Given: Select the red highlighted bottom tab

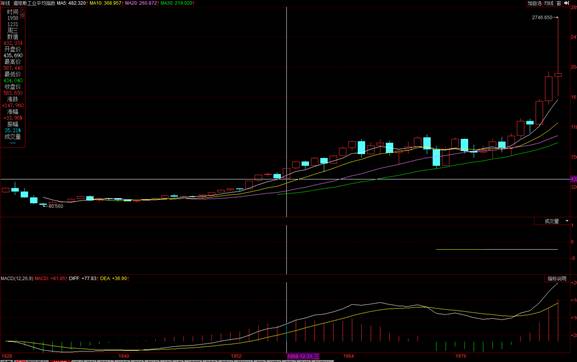Looking at the screenshot, I should coord(59,361).
